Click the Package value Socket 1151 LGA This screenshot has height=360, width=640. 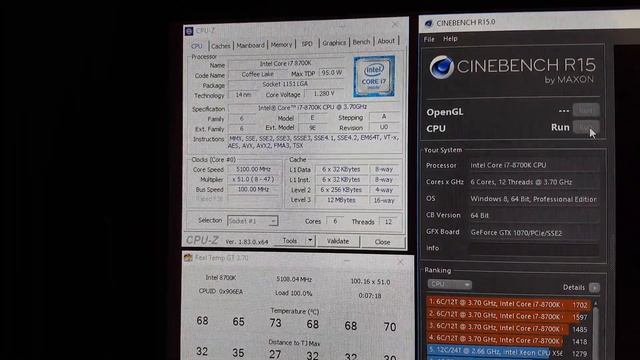tap(285, 84)
